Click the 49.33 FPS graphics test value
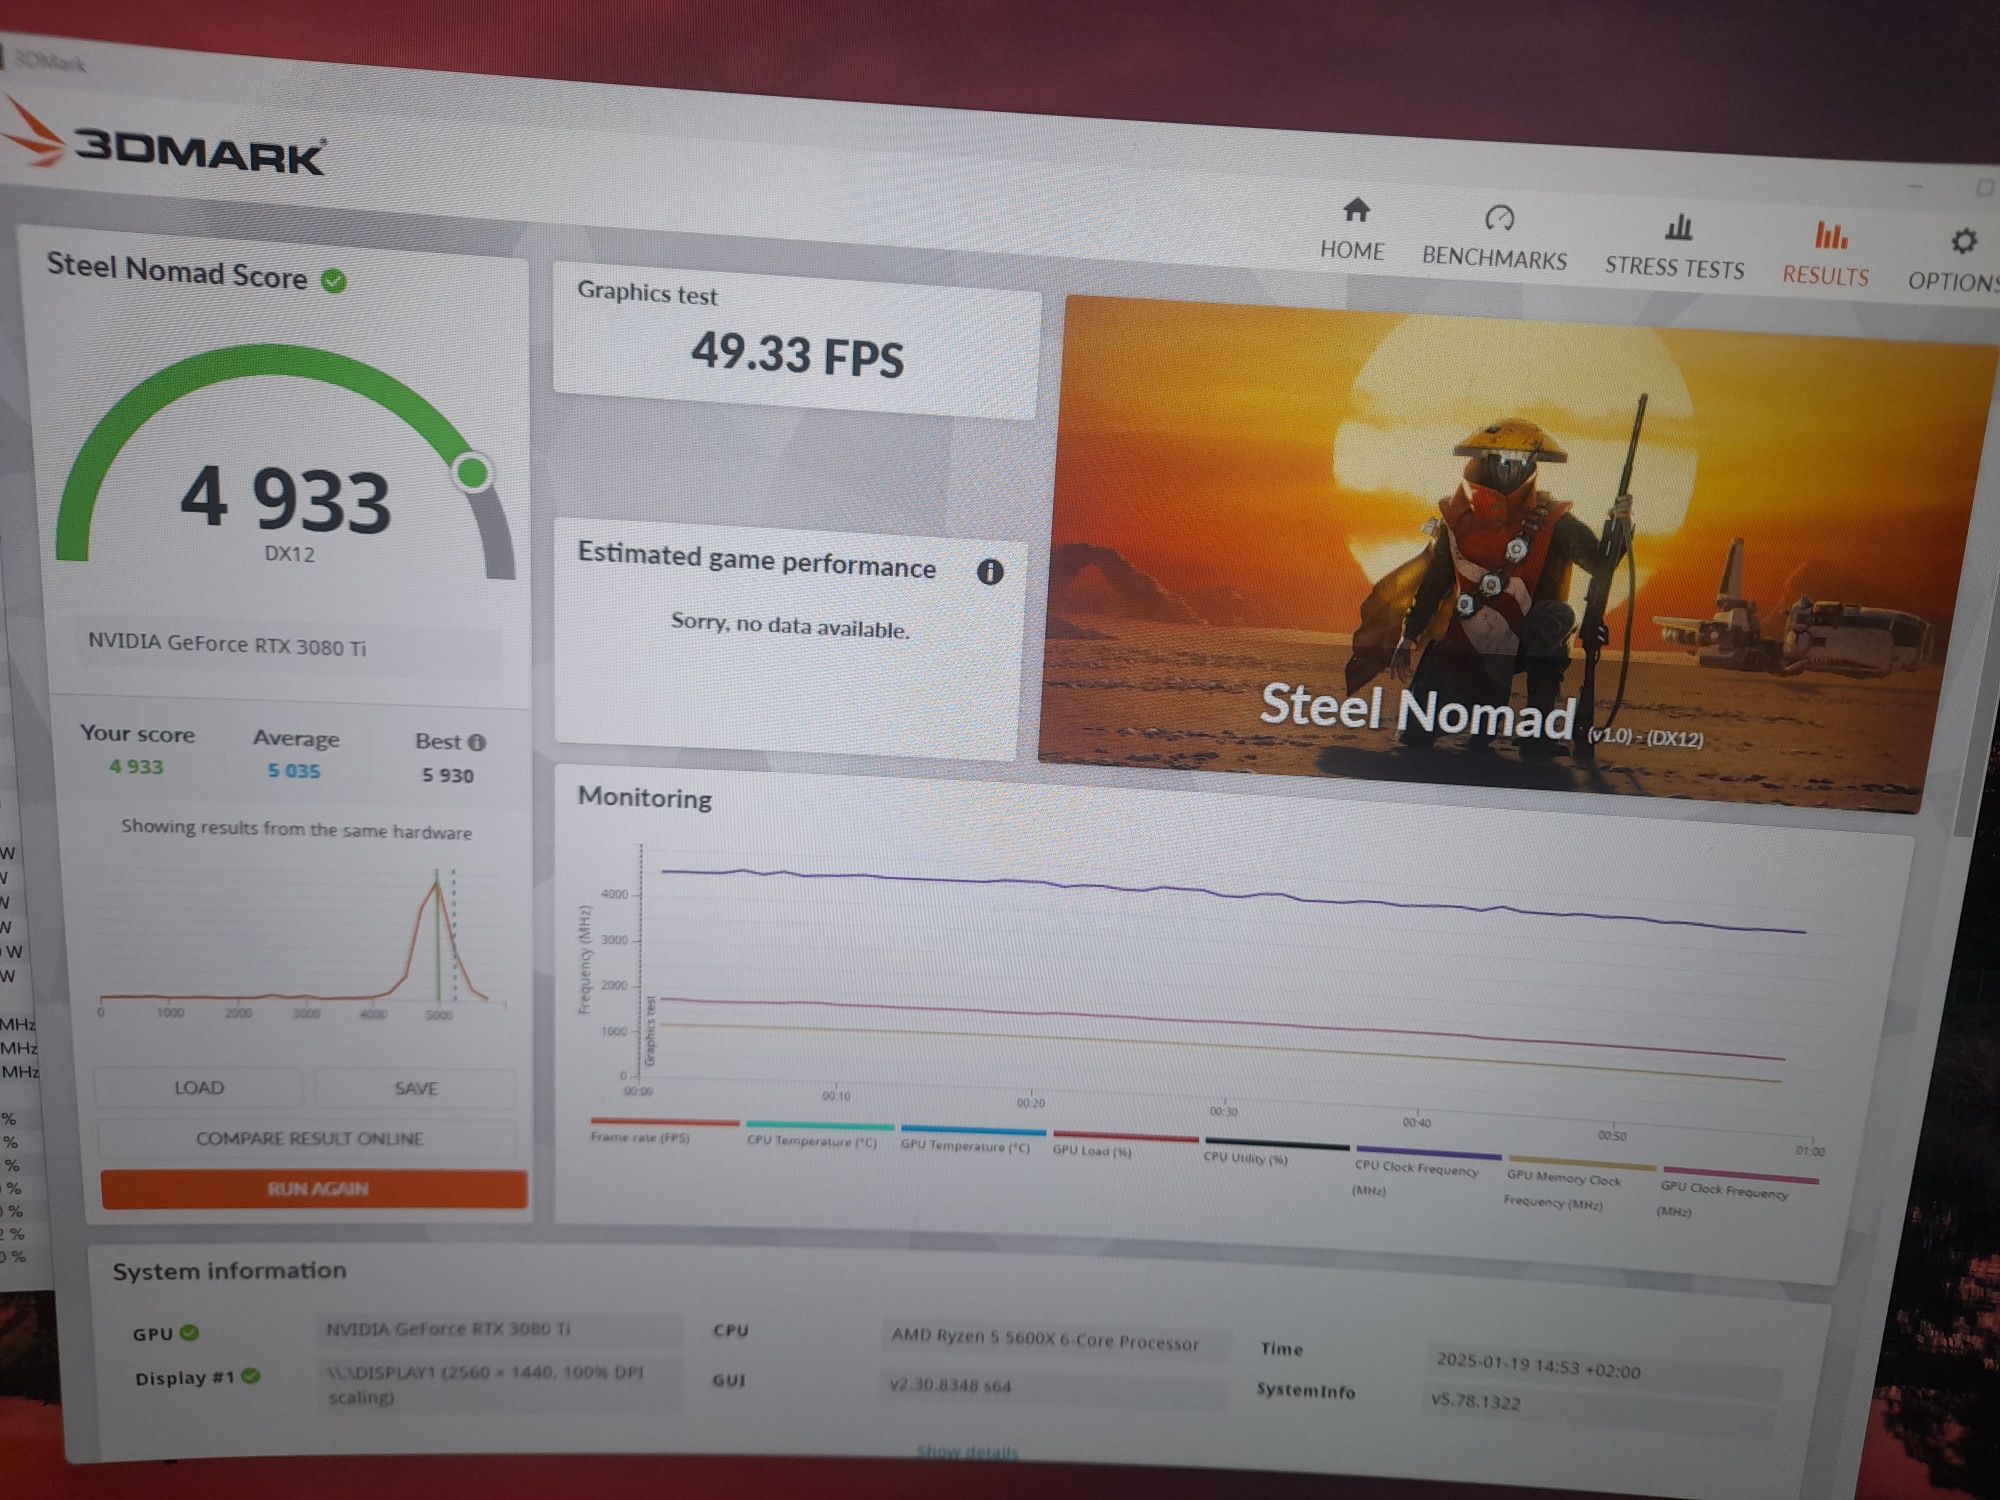This screenshot has height=1500, width=2000. coord(797,355)
